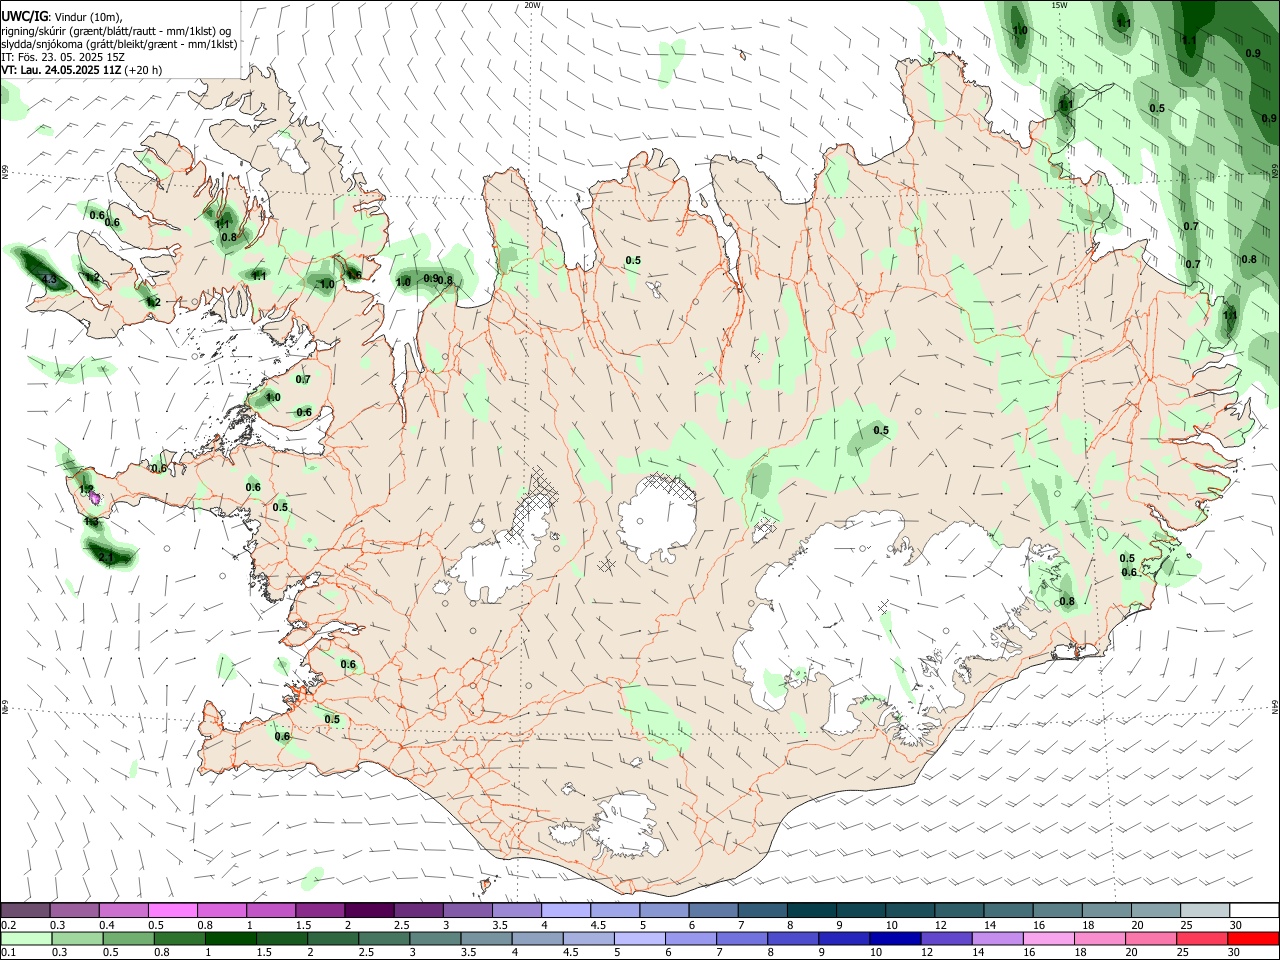
Task: Pick the upper-scale swatch labeled 3
Action: pyautogui.click(x=468, y=910)
